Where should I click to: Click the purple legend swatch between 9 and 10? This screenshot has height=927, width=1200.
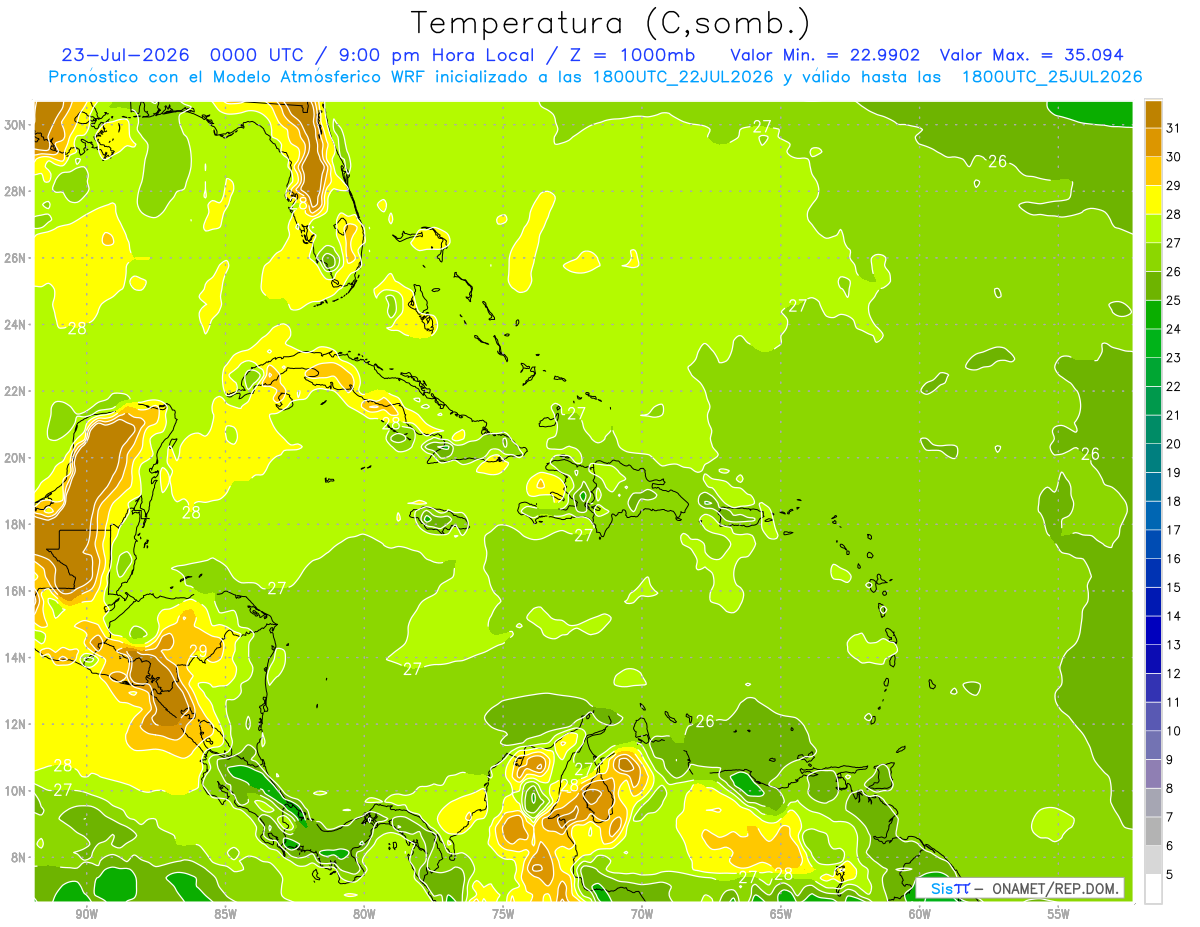1153,745
